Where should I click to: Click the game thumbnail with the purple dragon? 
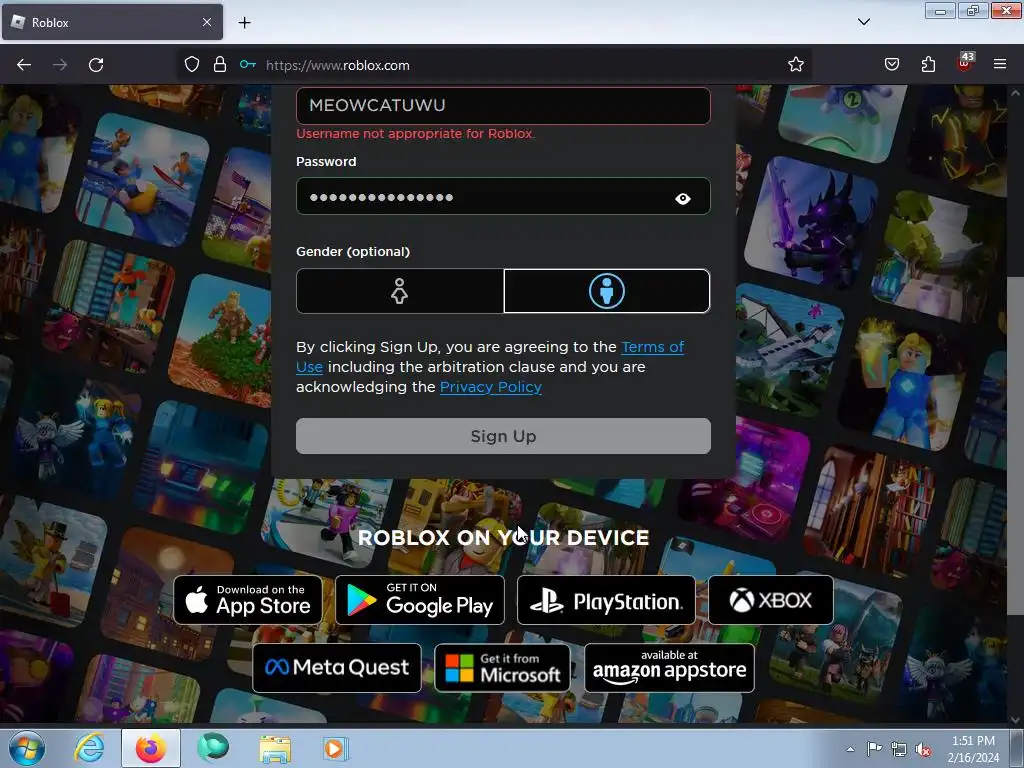click(x=810, y=222)
